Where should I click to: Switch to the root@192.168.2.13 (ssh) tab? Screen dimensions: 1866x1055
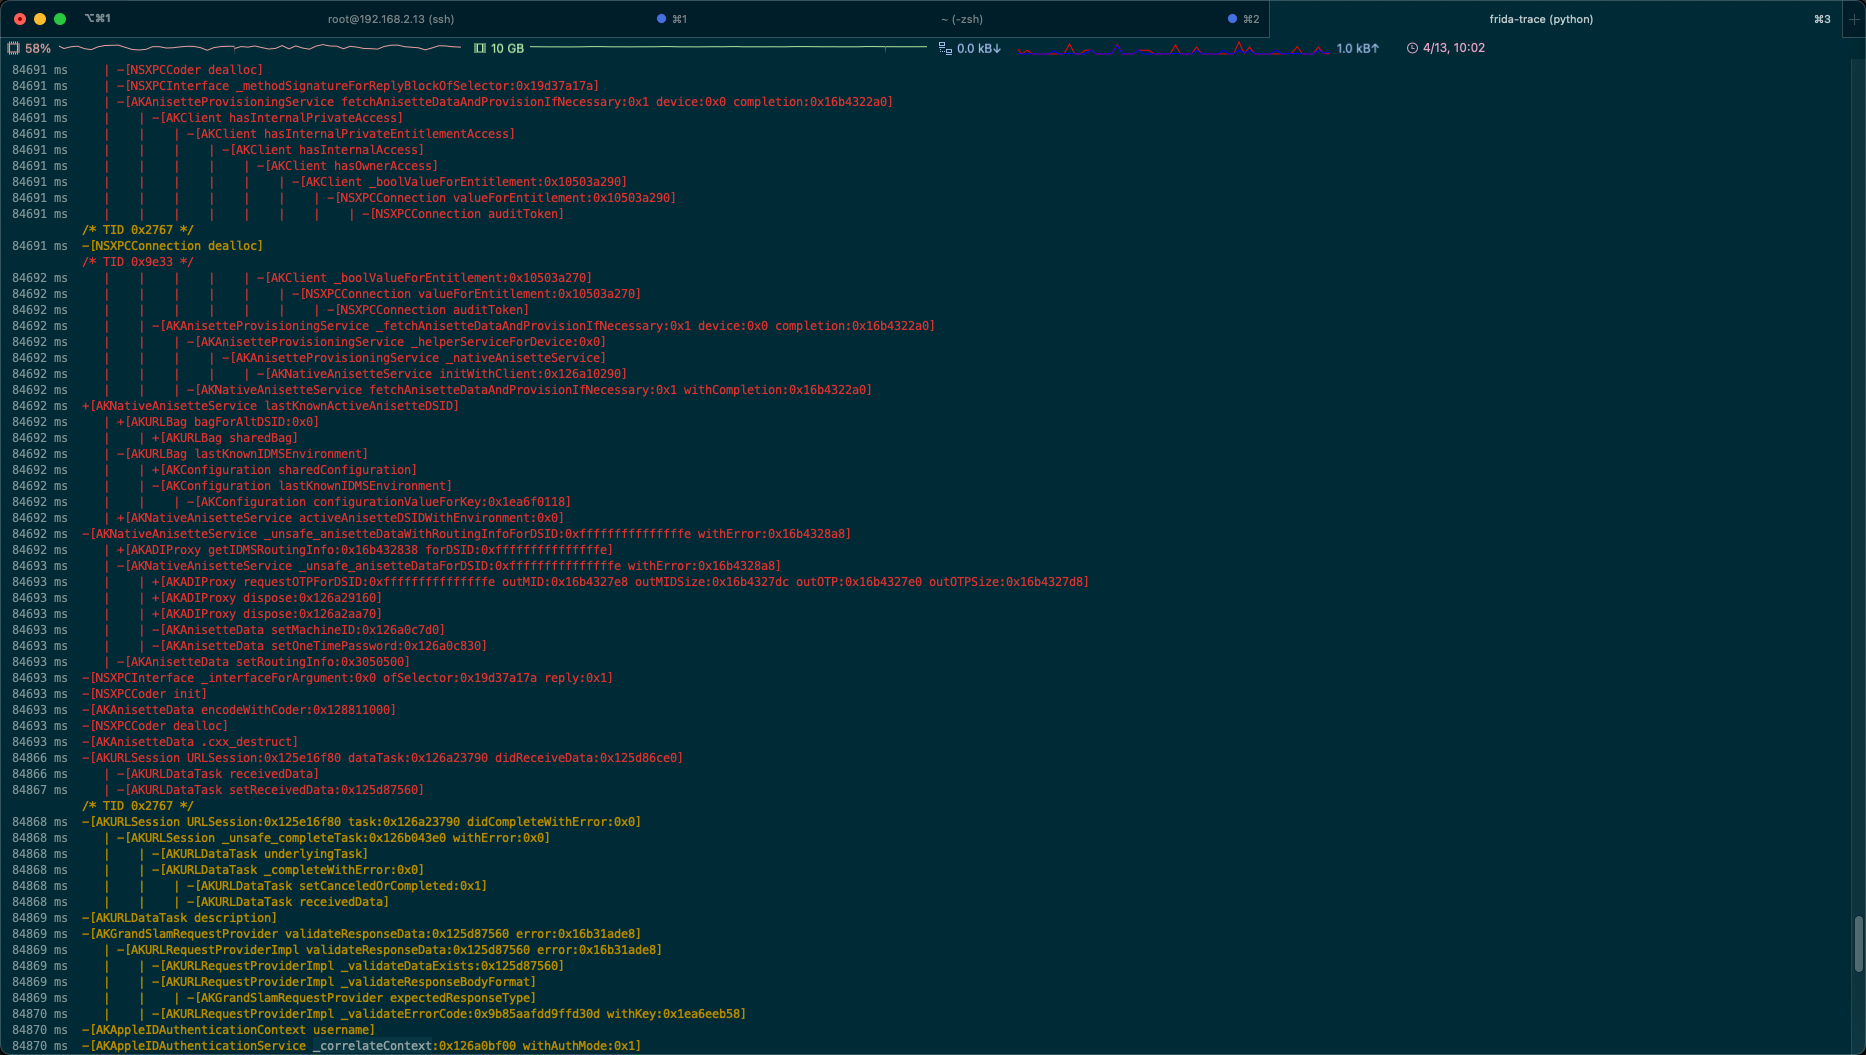(390, 19)
